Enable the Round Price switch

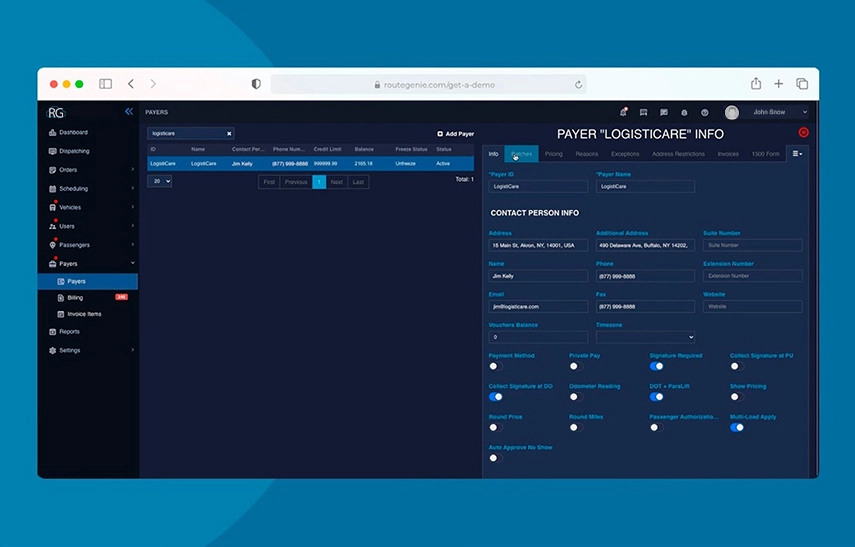point(495,428)
